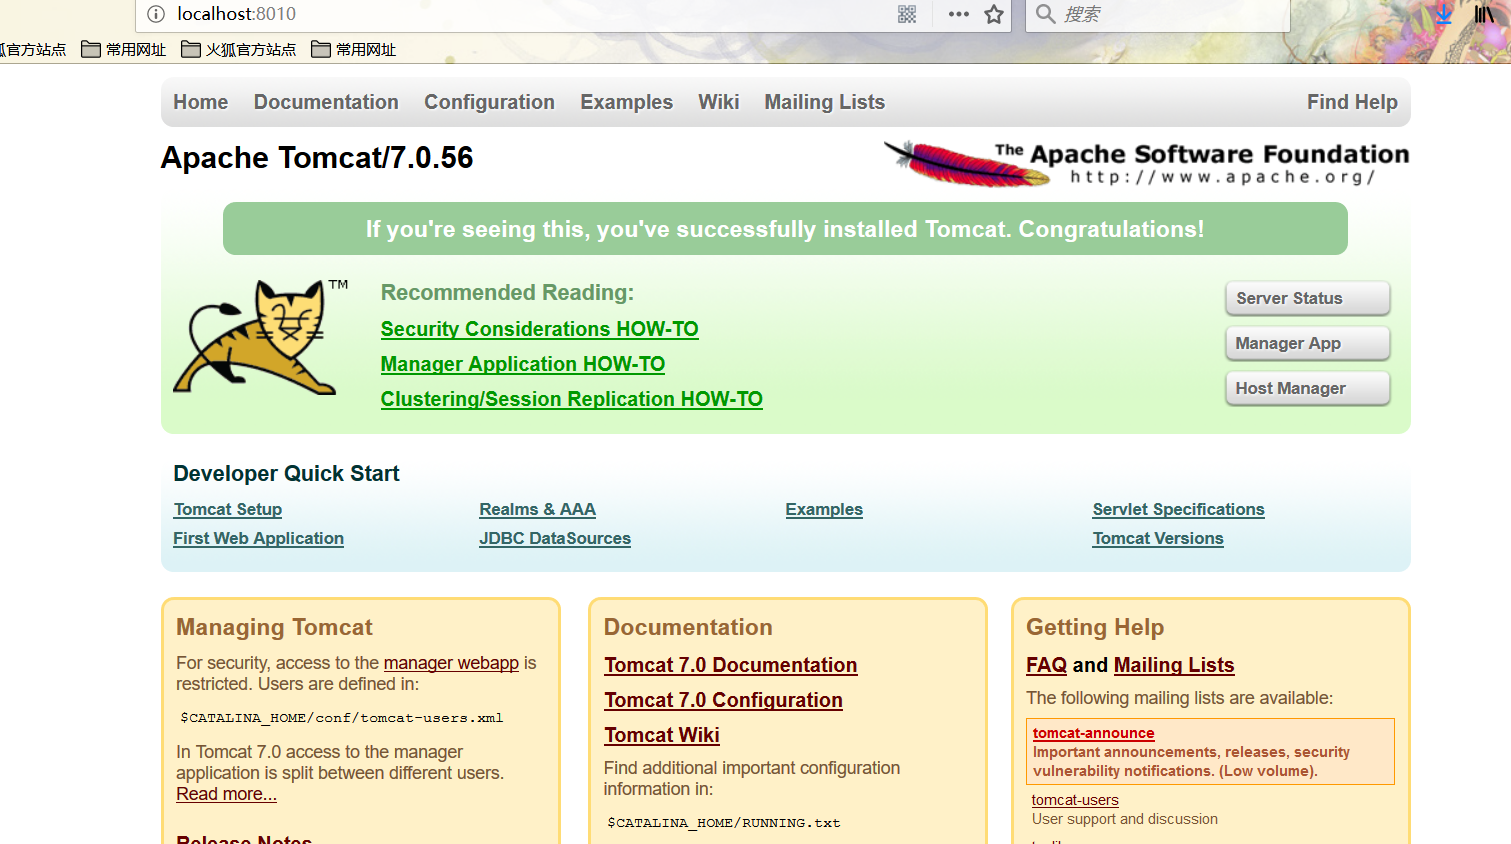The height and width of the screenshot is (844, 1511).
Task: Click the Host Manager button
Action: click(x=1308, y=388)
